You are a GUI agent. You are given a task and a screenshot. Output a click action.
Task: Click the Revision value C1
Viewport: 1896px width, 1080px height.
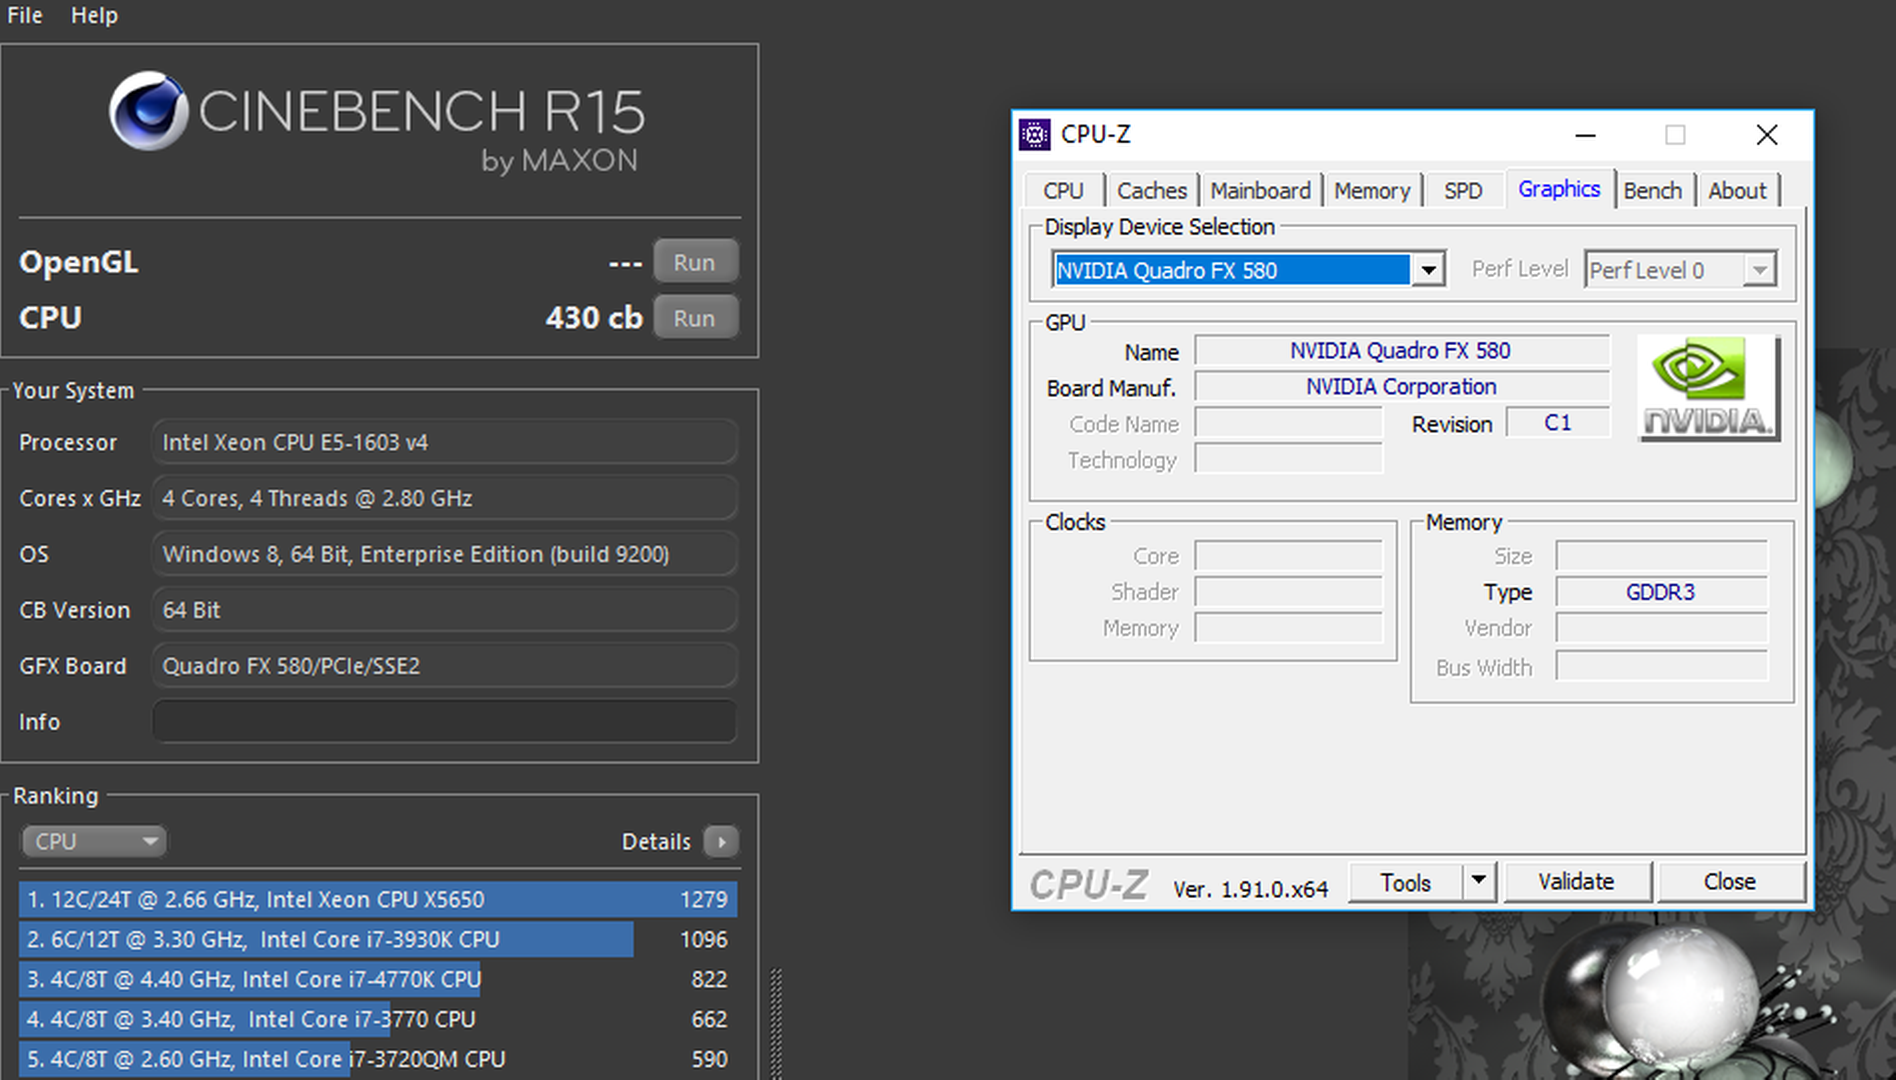pos(1558,423)
